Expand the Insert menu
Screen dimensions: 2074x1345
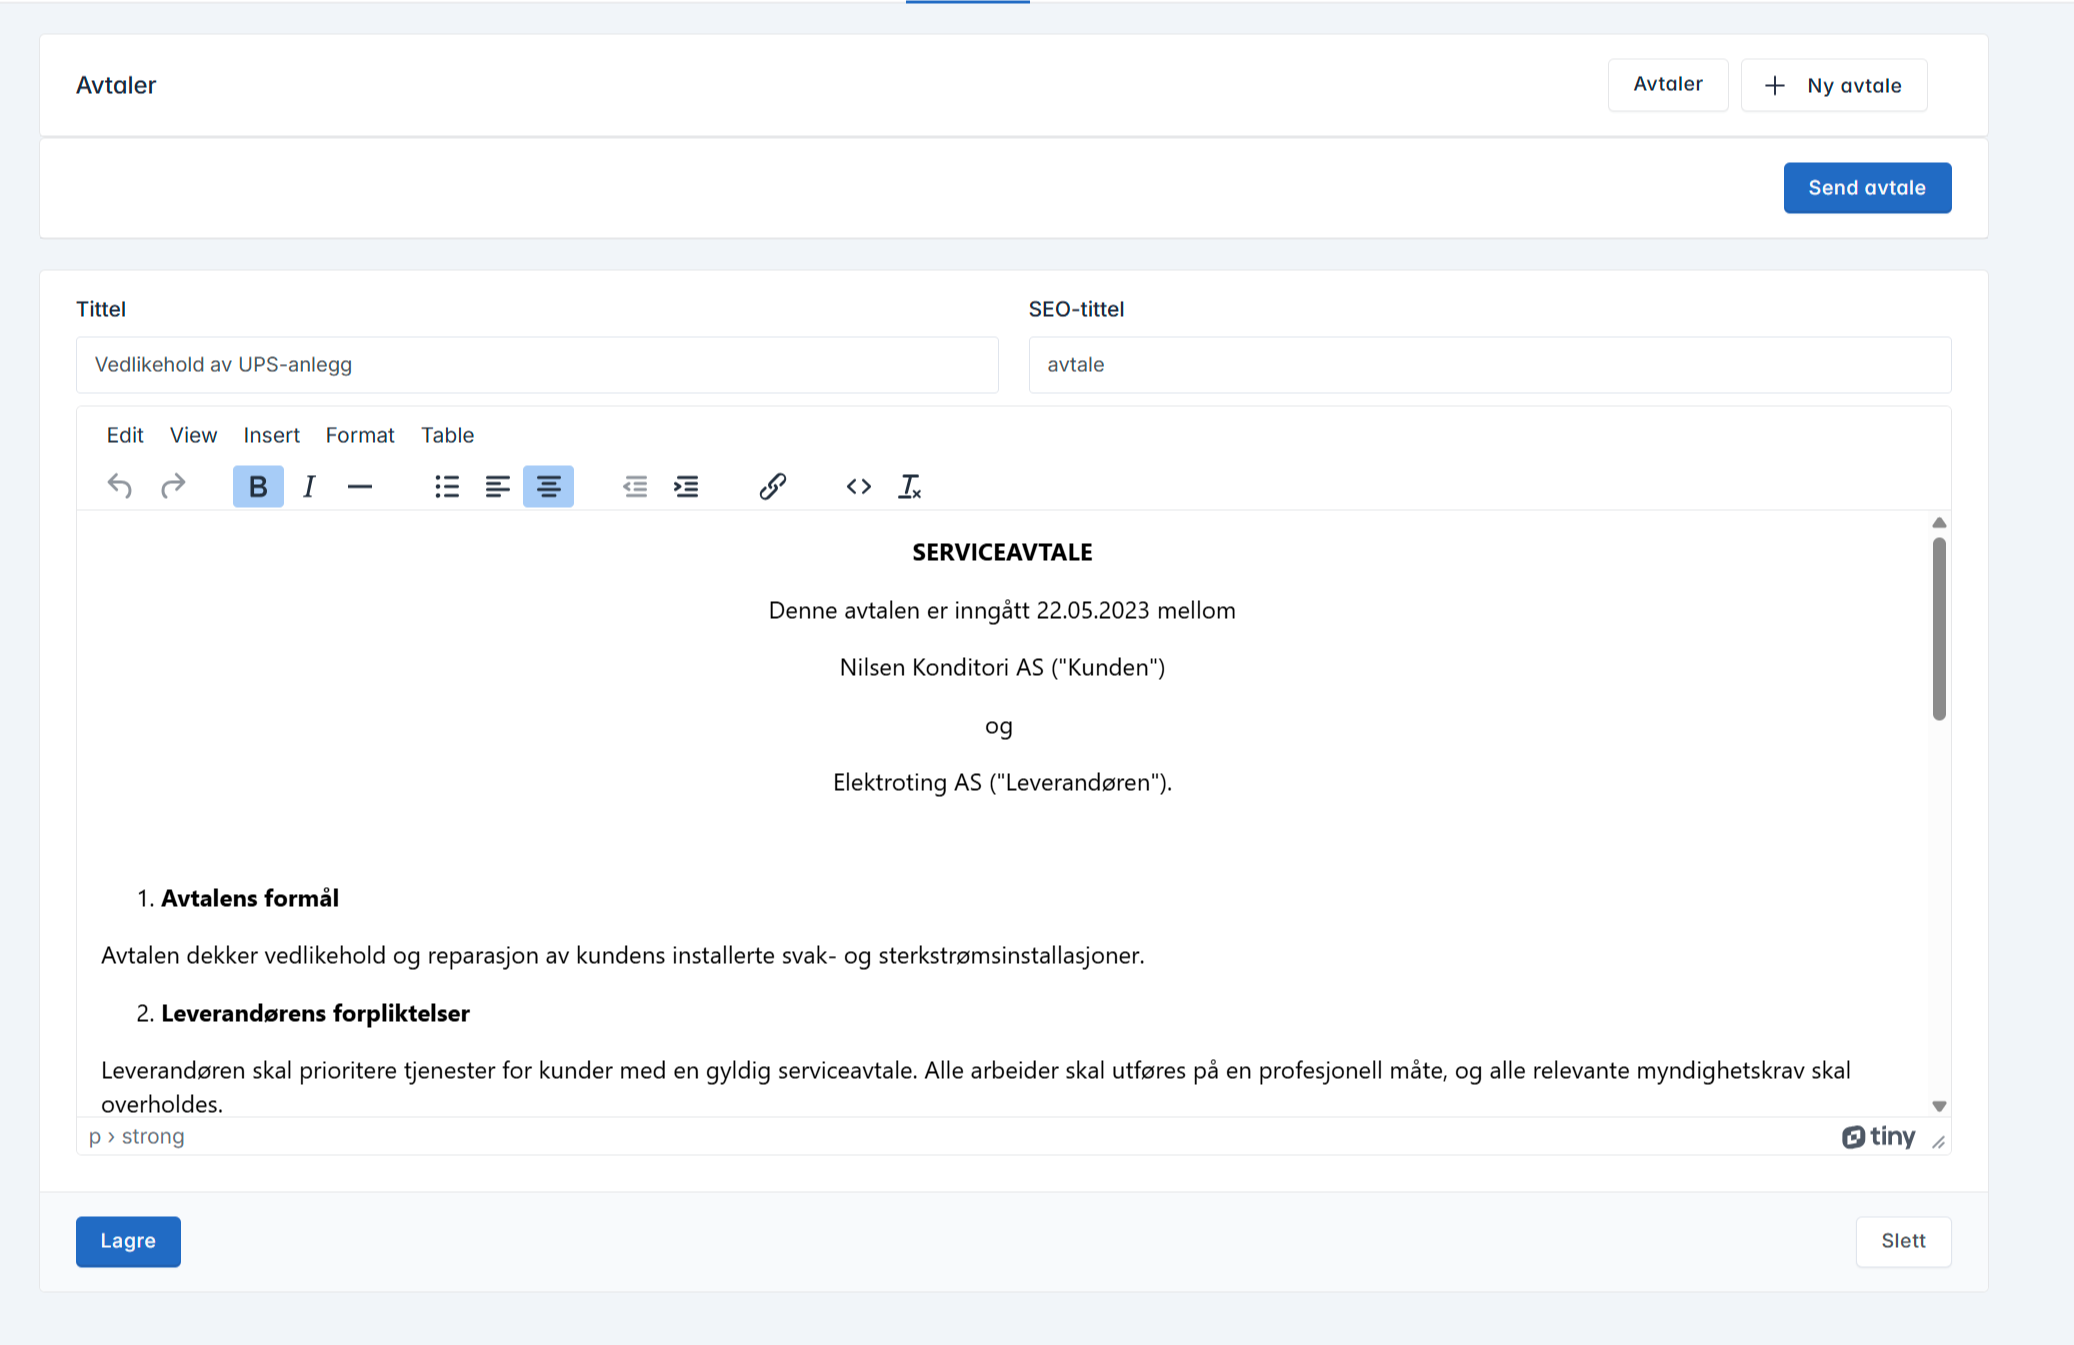[x=271, y=435]
